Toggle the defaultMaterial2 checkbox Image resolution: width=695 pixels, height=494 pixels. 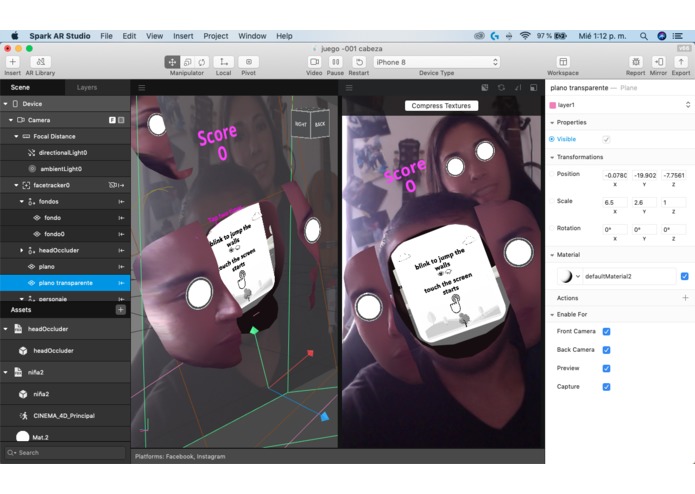point(684,276)
